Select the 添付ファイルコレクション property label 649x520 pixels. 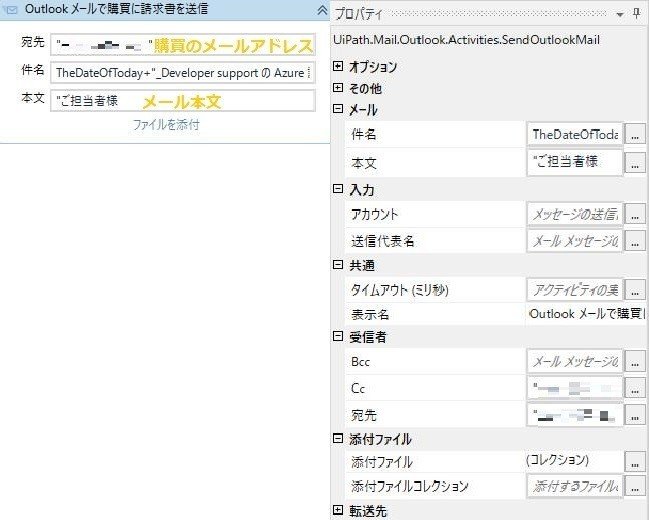click(x=409, y=486)
